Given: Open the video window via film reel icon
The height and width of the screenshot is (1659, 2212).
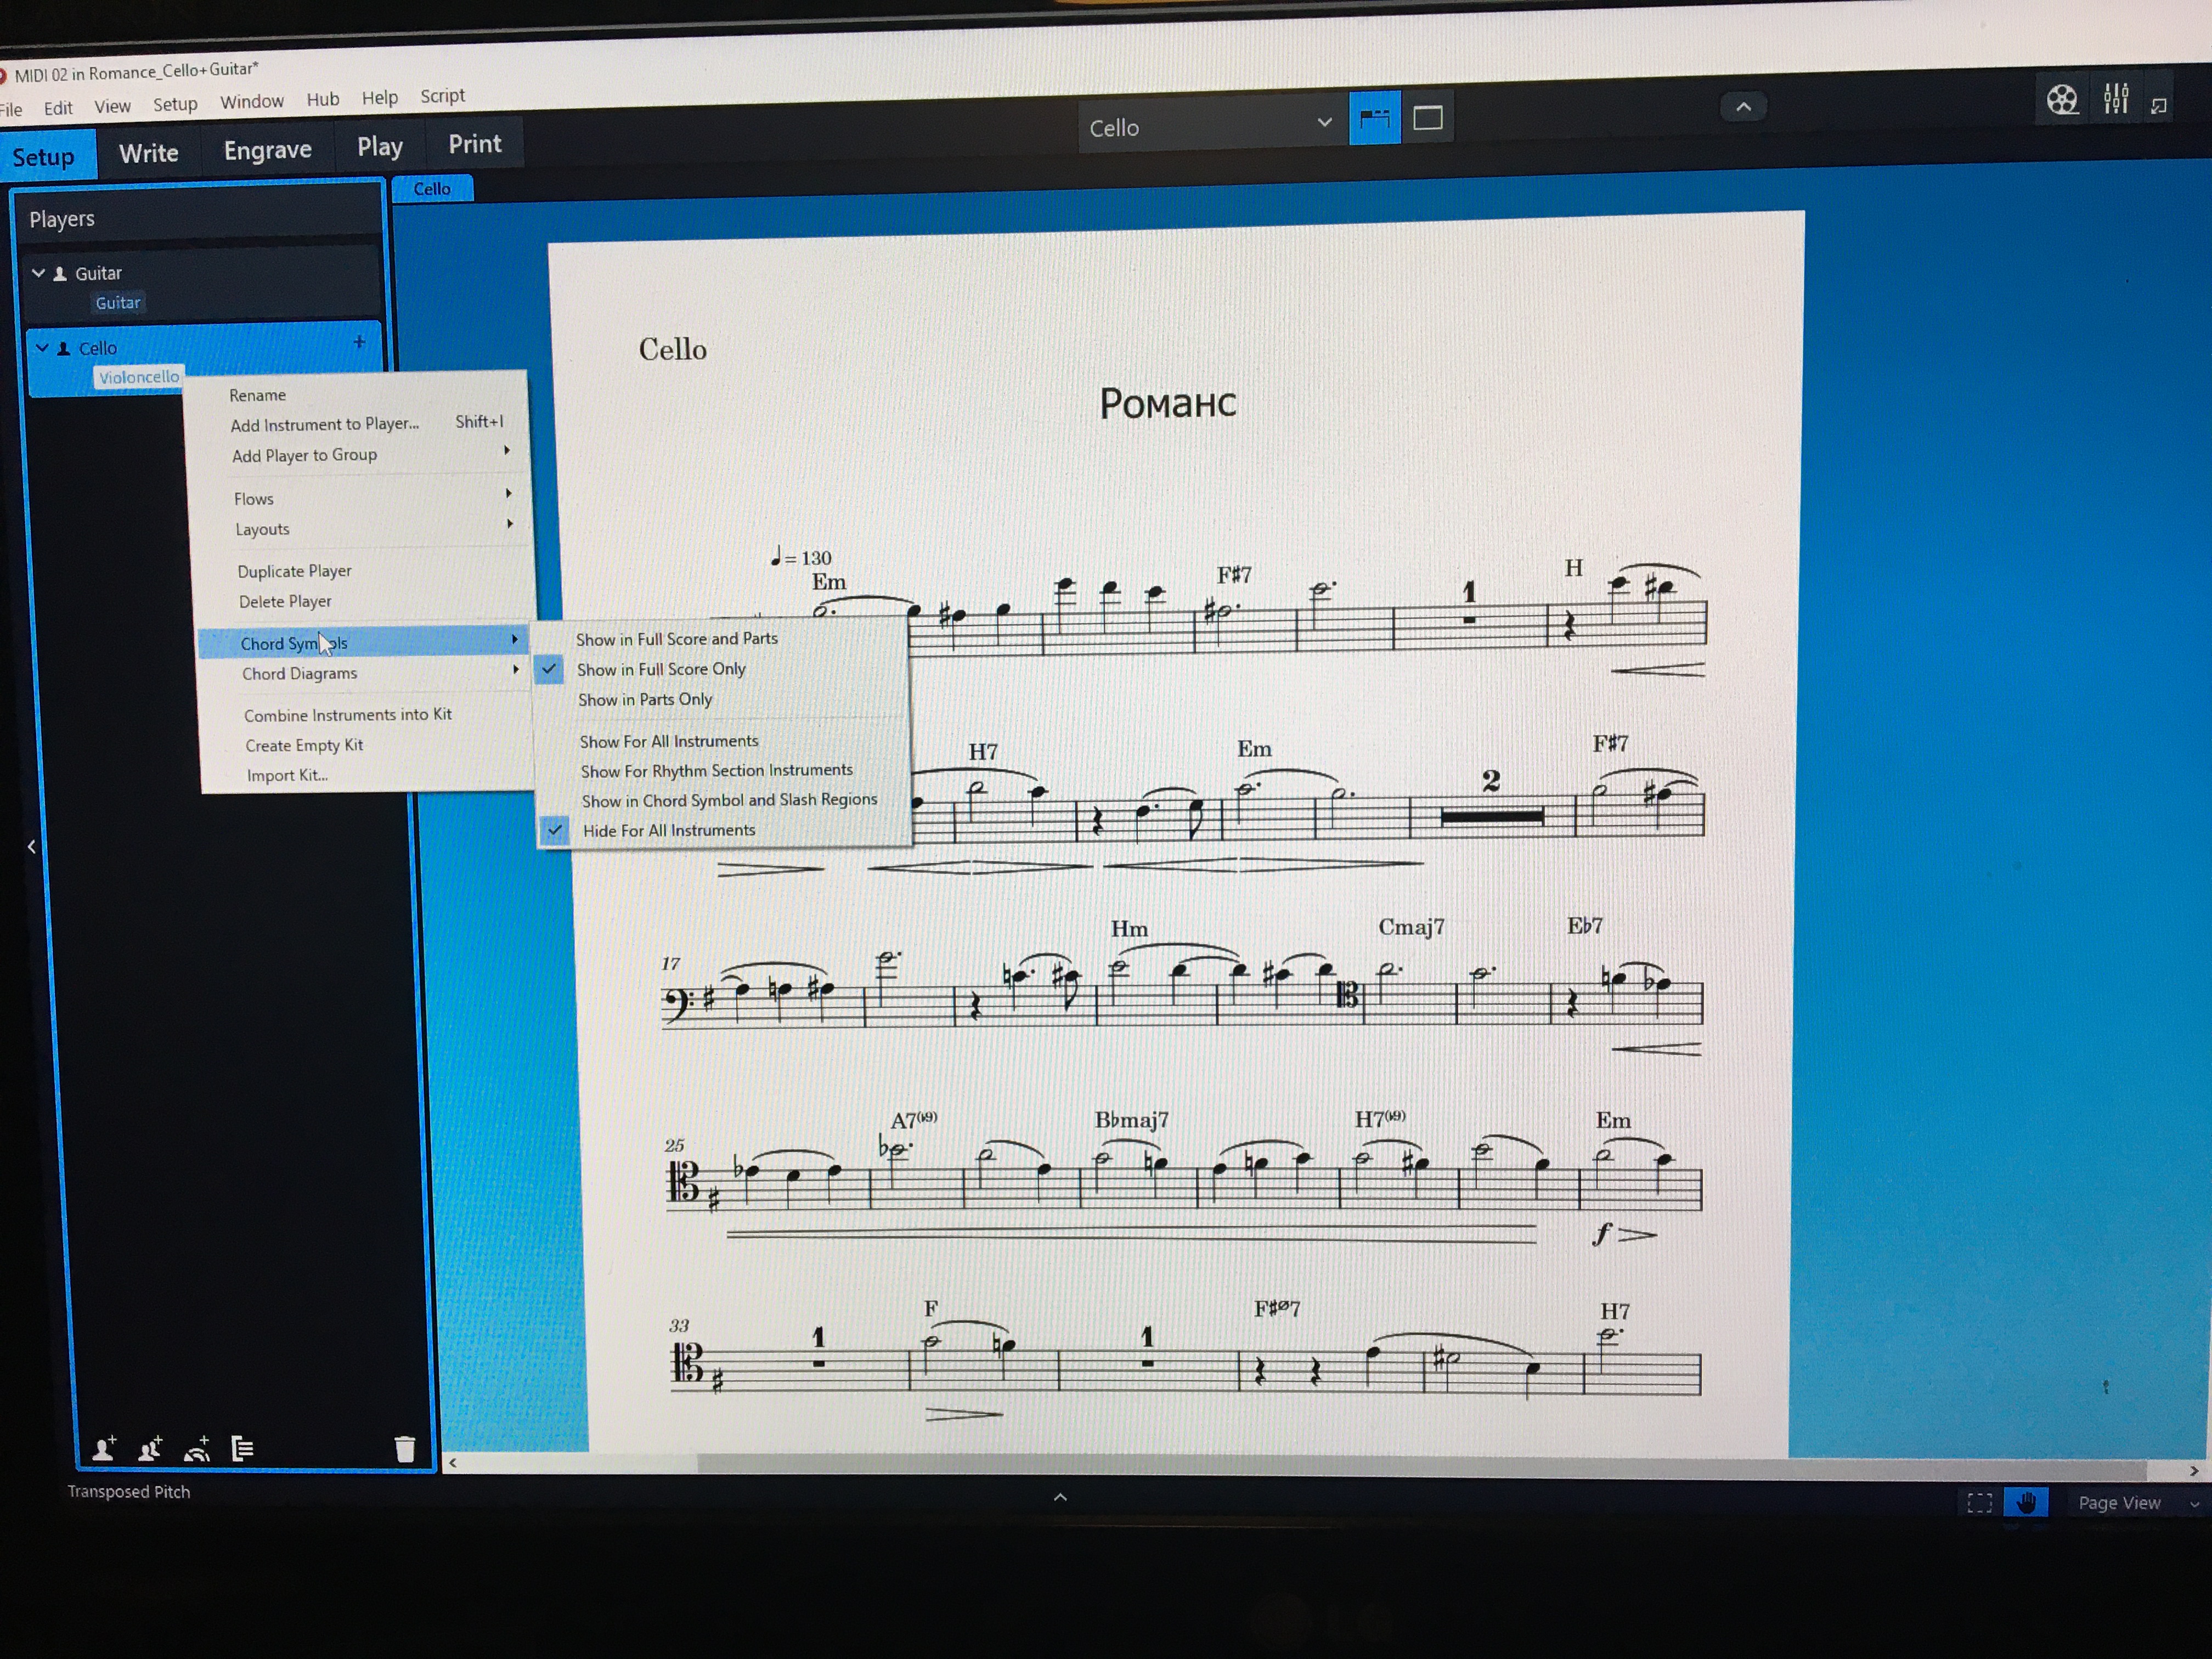Looking at the screenshot, I should (2062, 100).
